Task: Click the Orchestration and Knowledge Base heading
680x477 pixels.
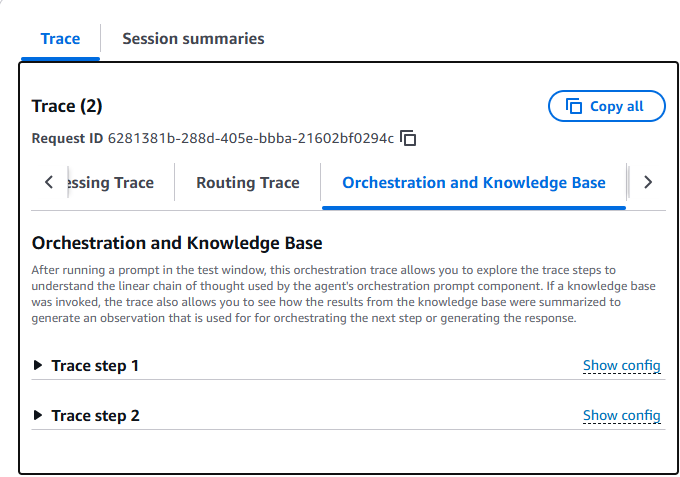Action: (177, 243)
